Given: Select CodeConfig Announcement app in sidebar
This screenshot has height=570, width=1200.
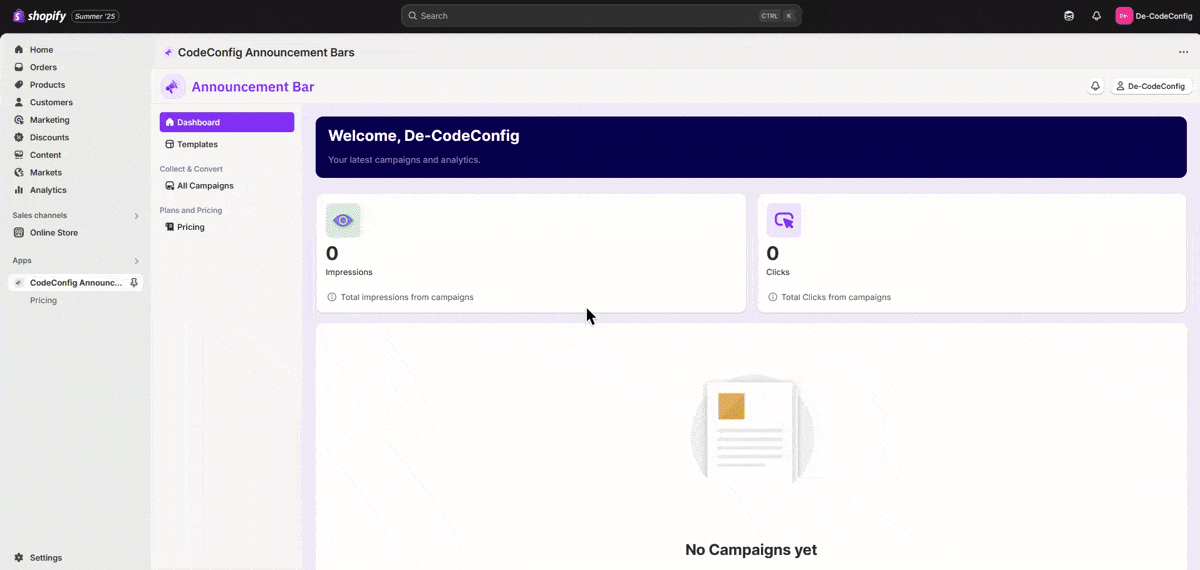Looking at the screenshot, I should click(76, 283).
